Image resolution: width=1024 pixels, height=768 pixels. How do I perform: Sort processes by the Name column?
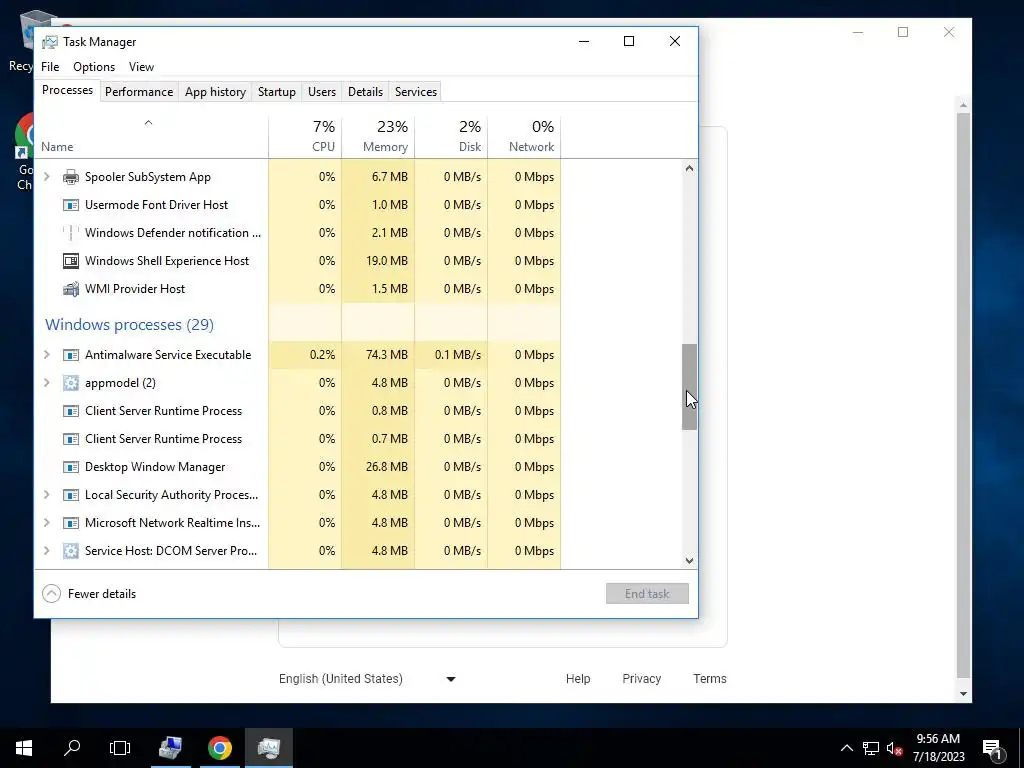(151, 137)
